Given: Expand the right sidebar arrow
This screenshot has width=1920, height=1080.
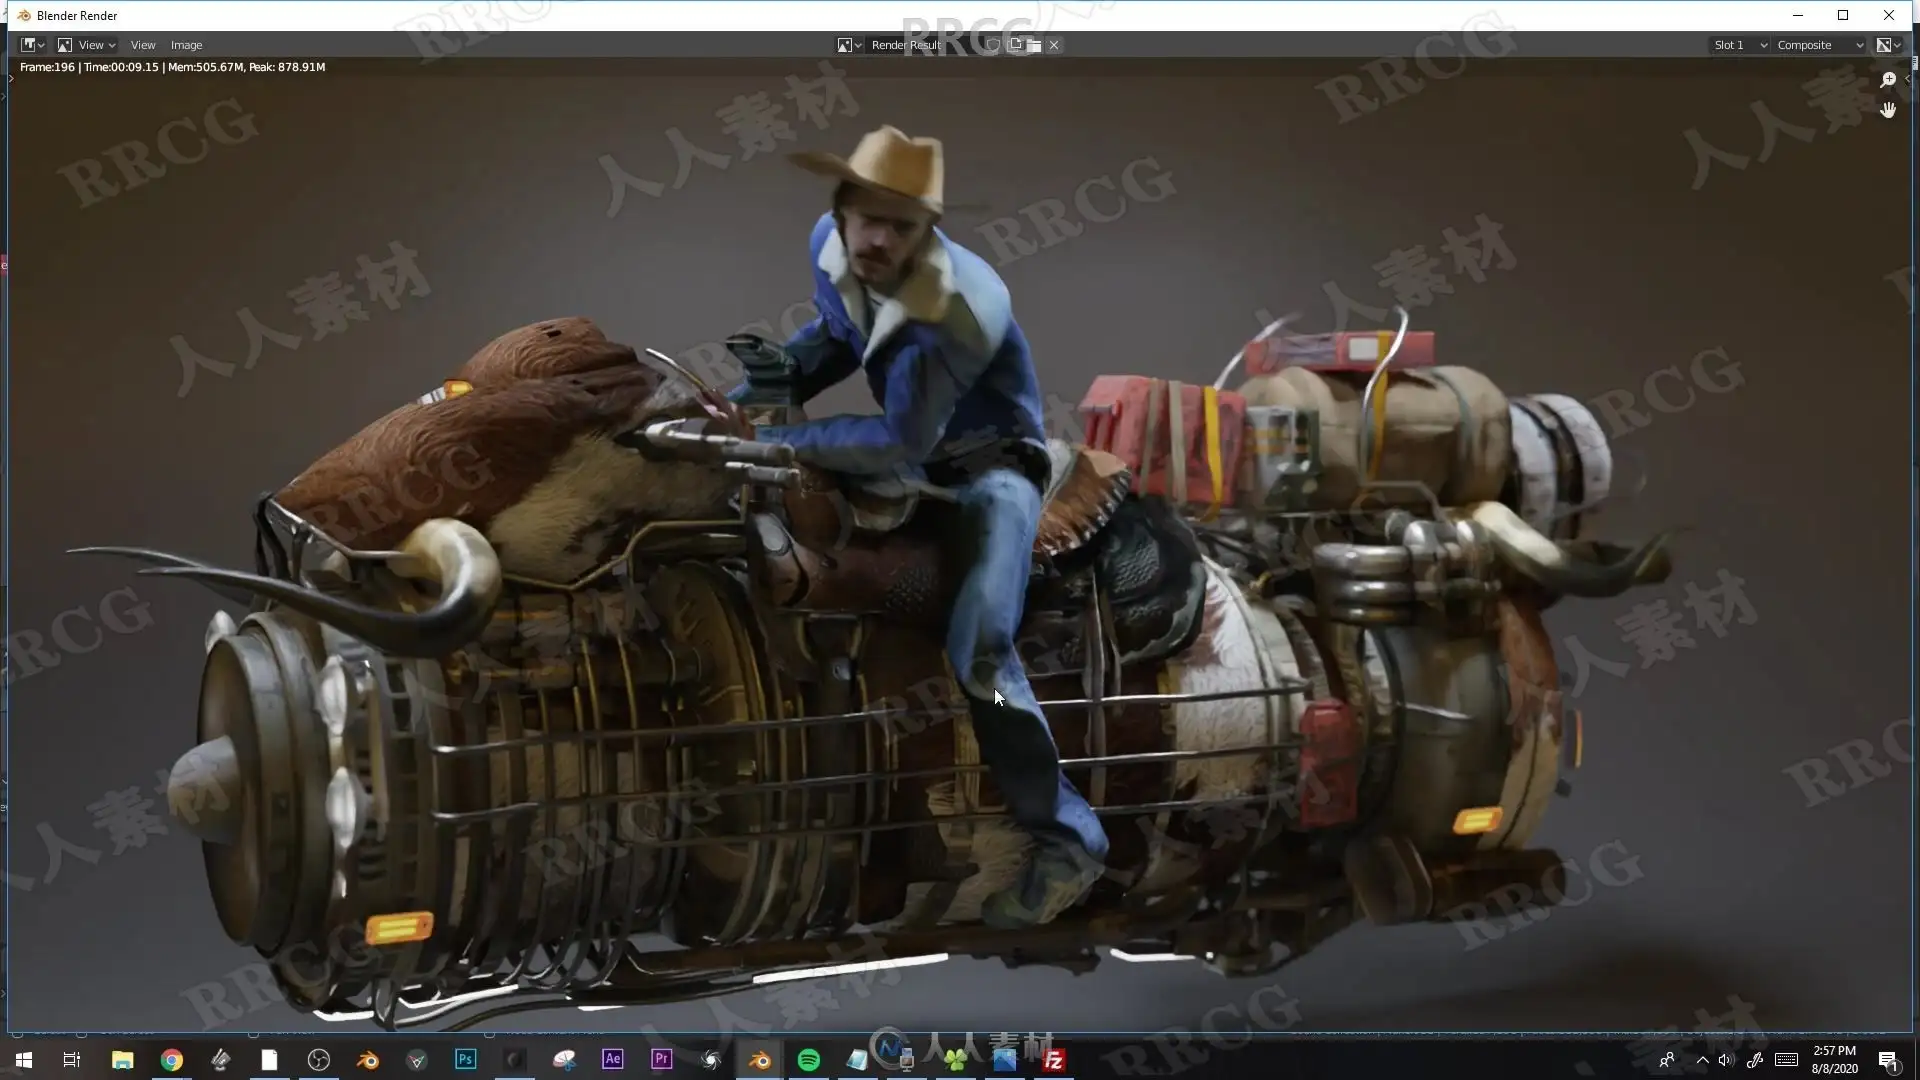Looking at the screenshot, I should (x=1908, y=79).
